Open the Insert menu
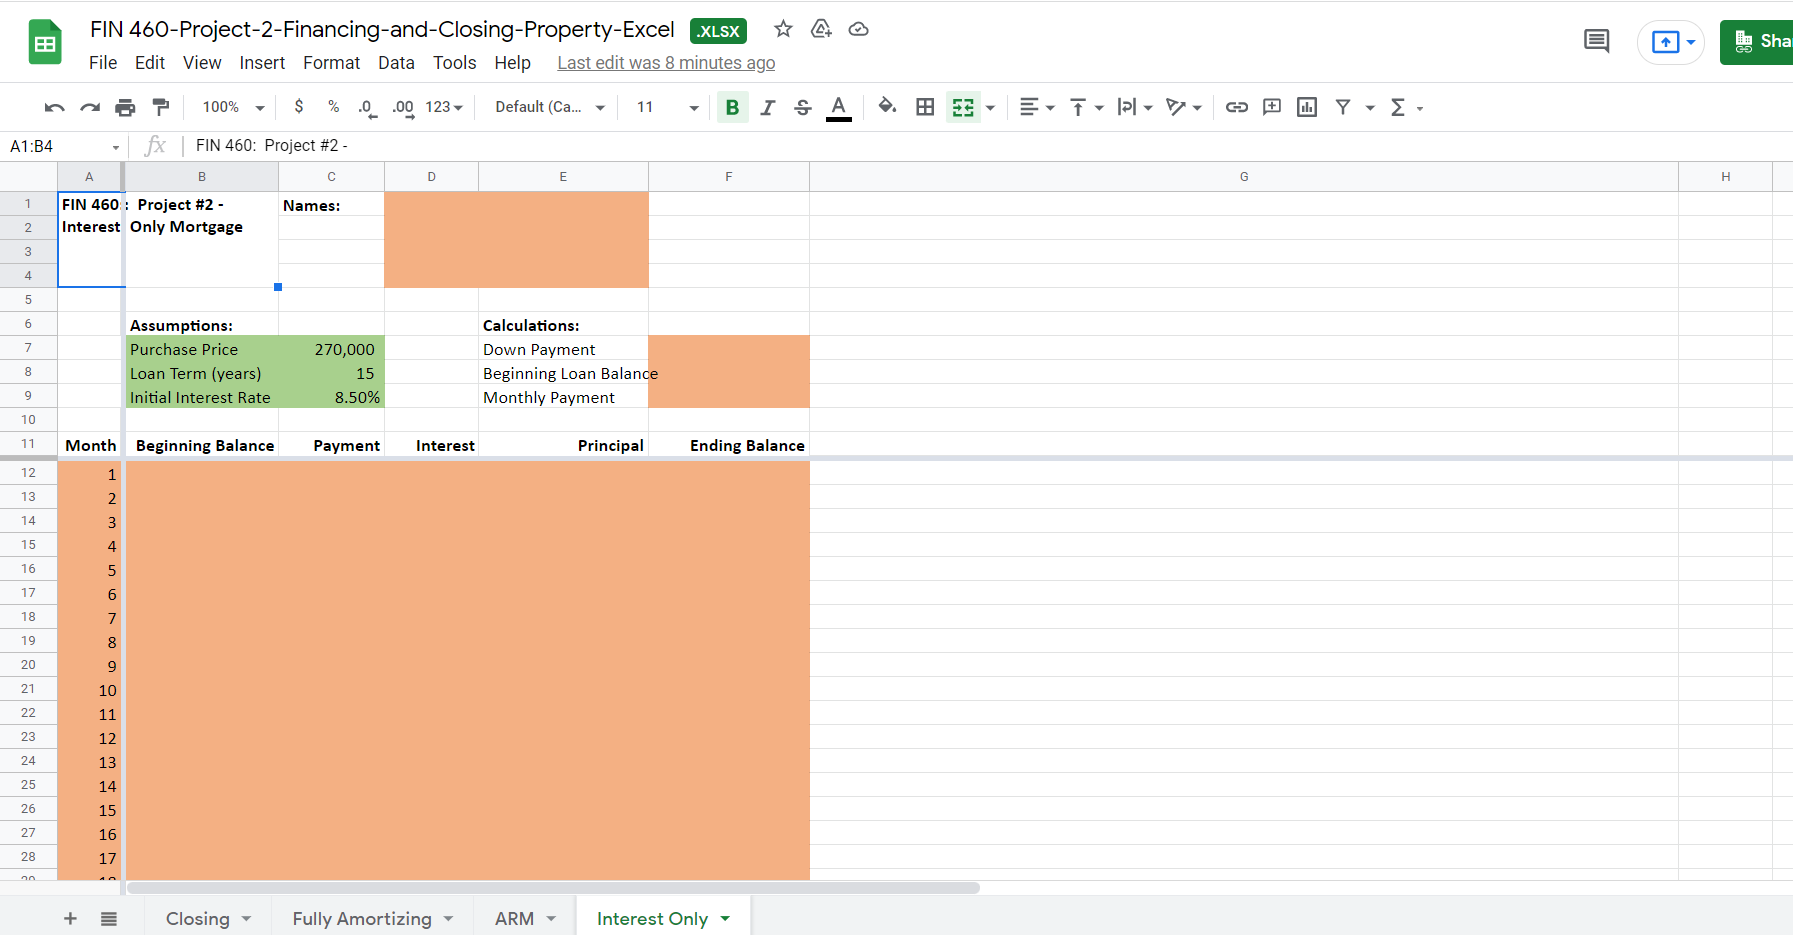Image resolution: width=1793 pixels, height=935 pixels. pyautogui.click(x=262, y=62)
